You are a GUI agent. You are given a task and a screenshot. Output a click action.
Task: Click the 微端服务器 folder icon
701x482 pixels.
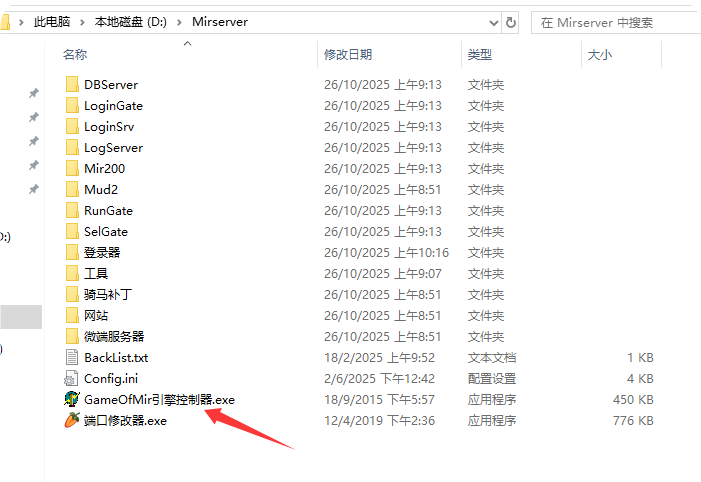pyautogui.click(x=71, y=336)
